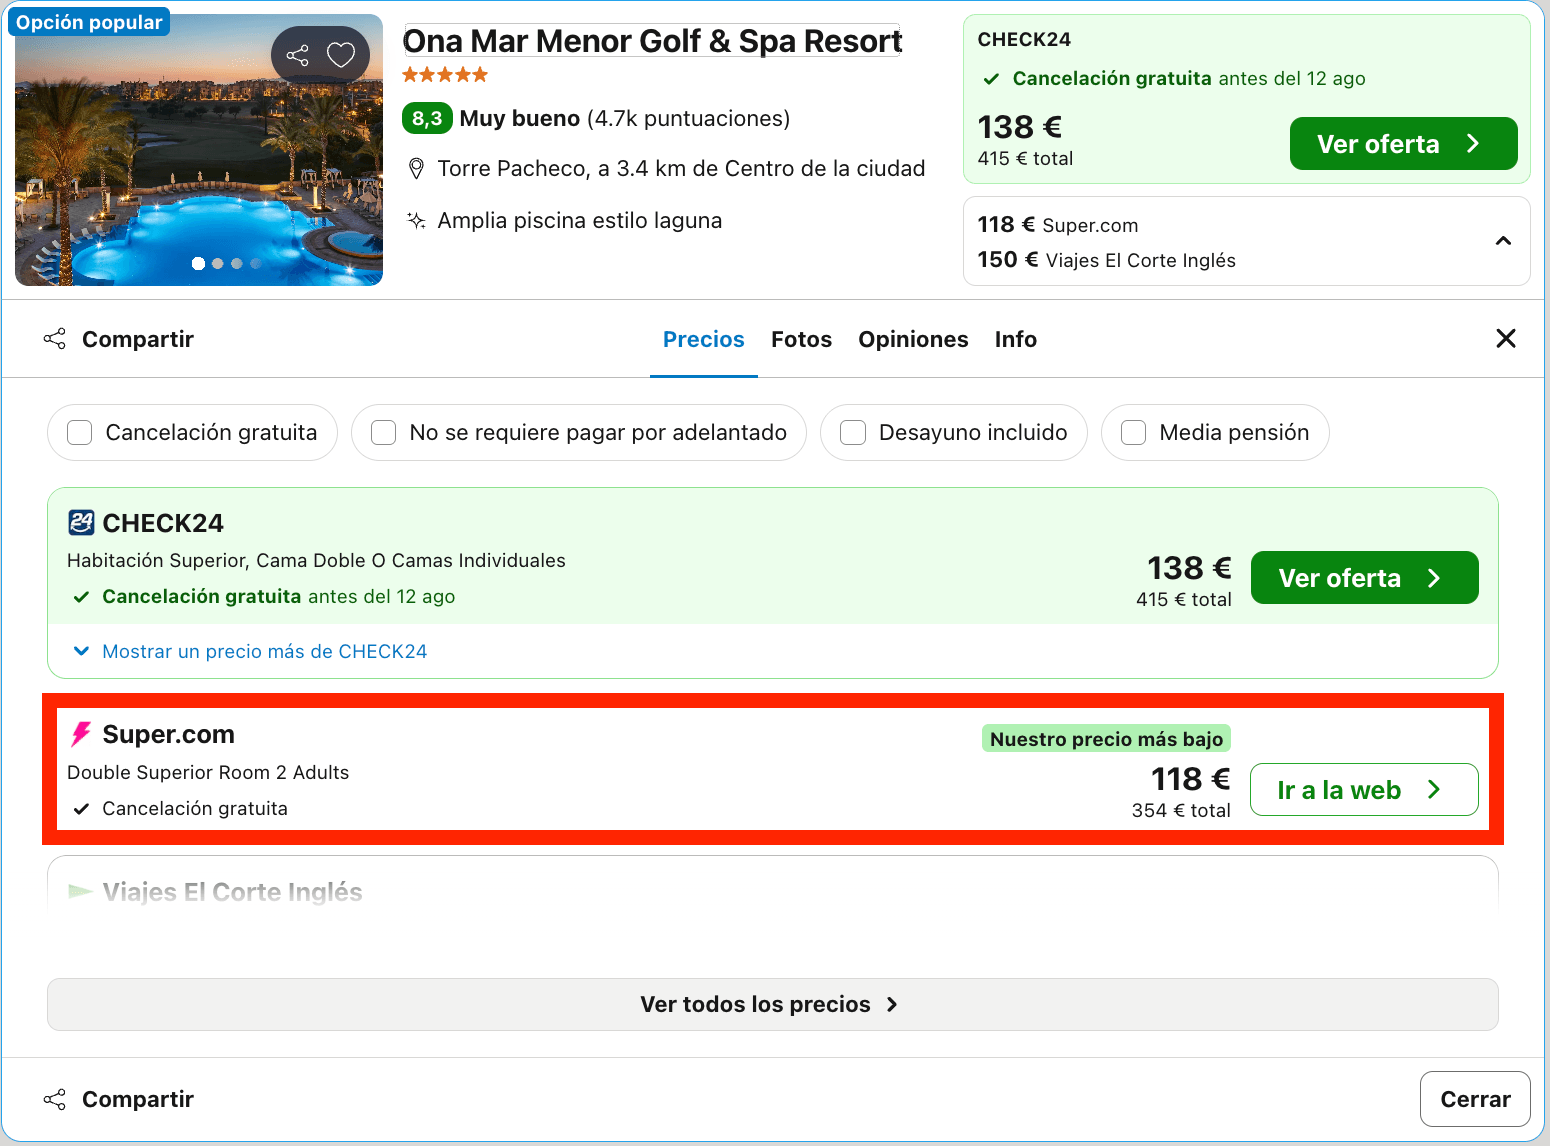Click the 118 € Super.com price line
Viewport: 1550px width, 1146px height.
point(1058,225)
